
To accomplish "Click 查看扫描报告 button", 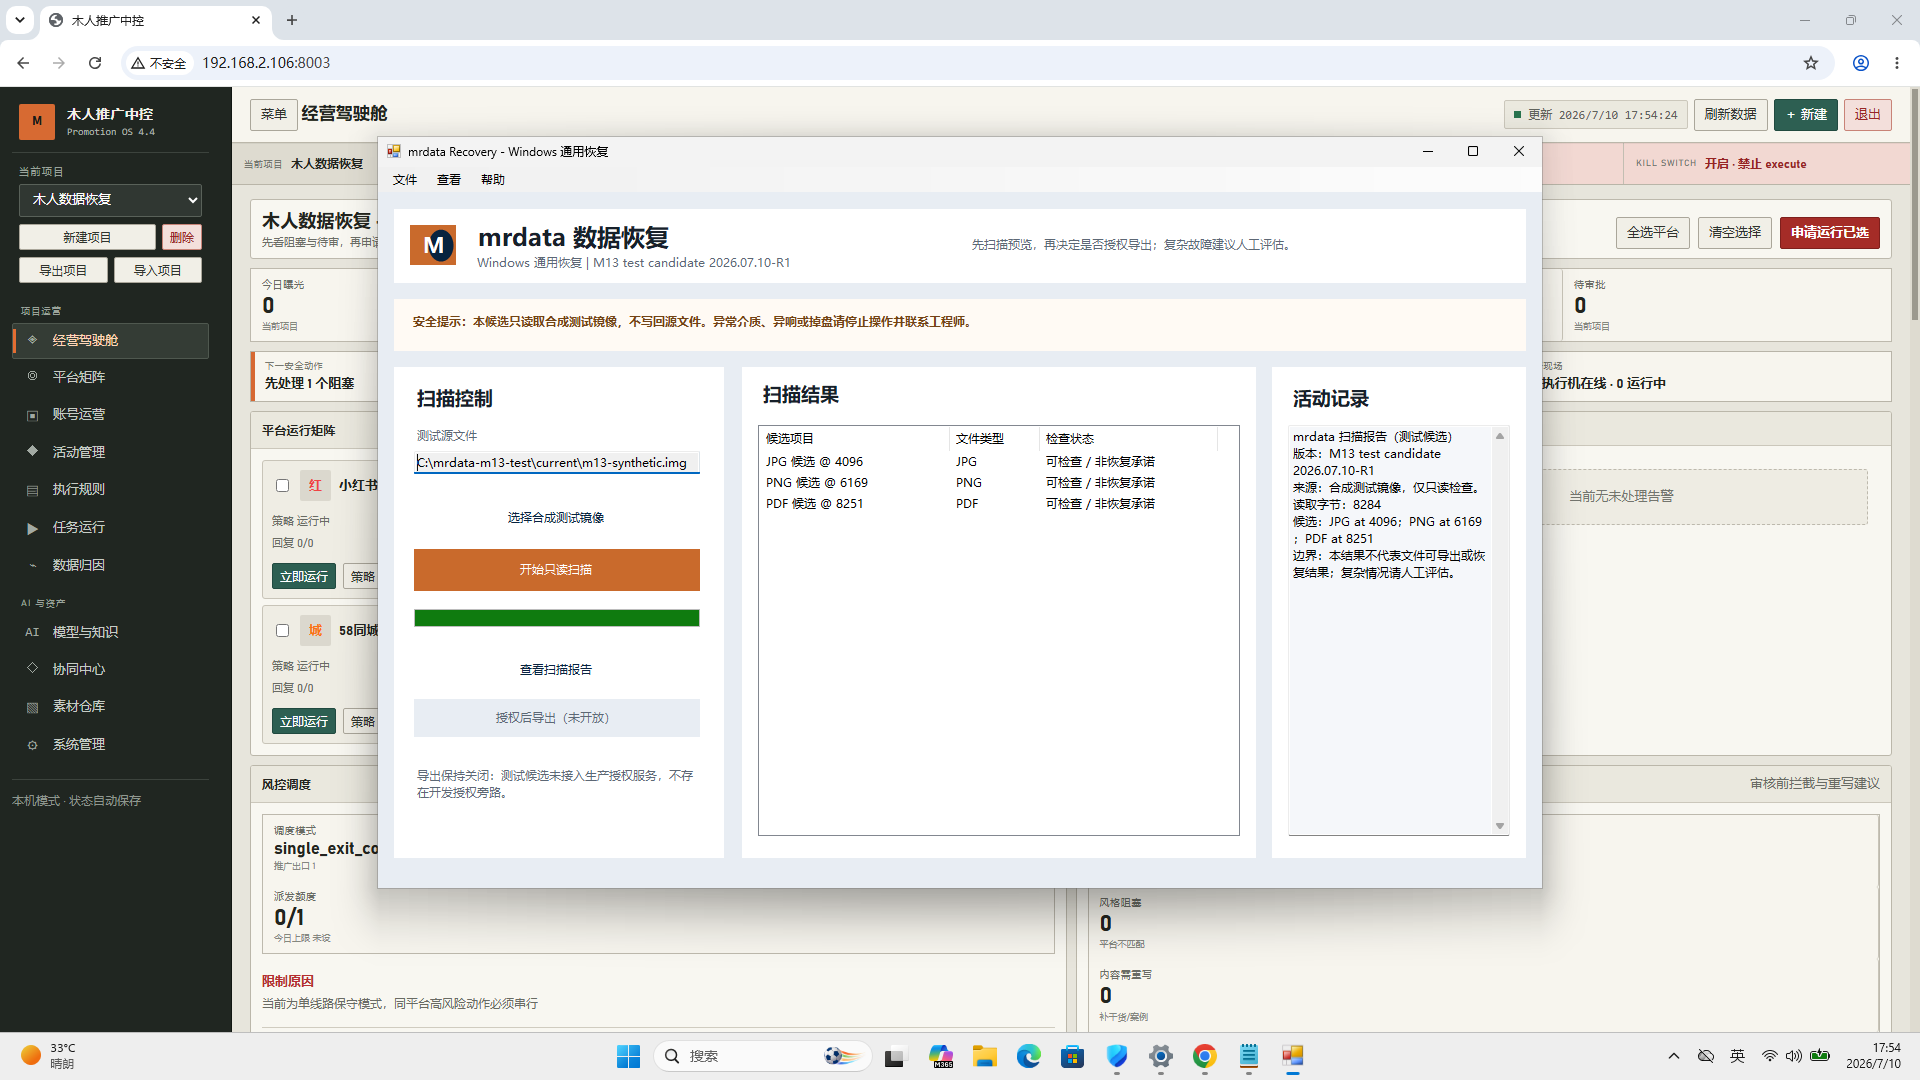I will 557,670.
